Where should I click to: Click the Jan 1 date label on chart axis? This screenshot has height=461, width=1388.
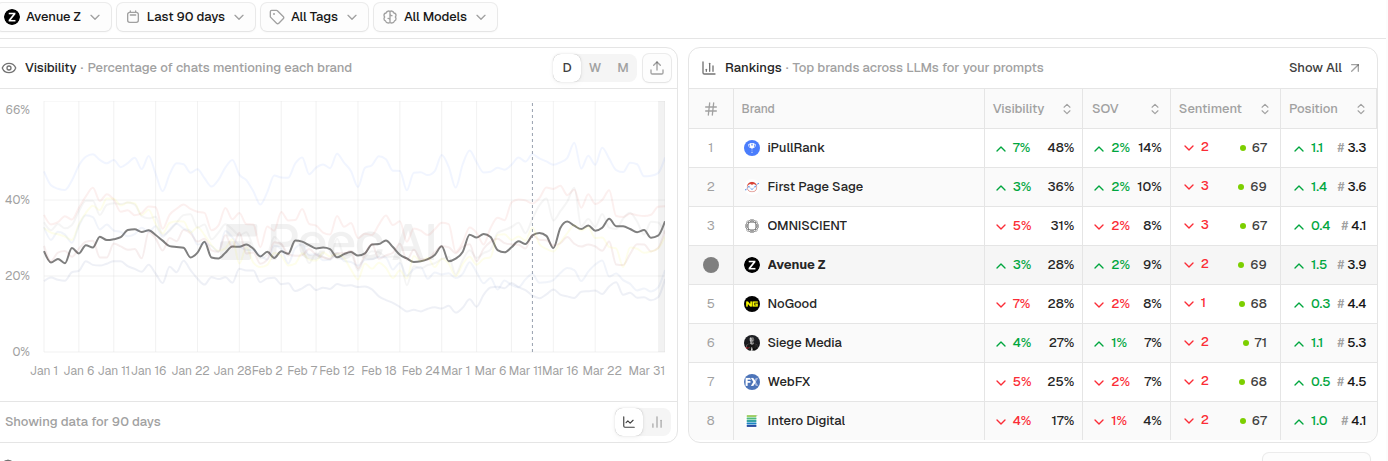point(45,371)
